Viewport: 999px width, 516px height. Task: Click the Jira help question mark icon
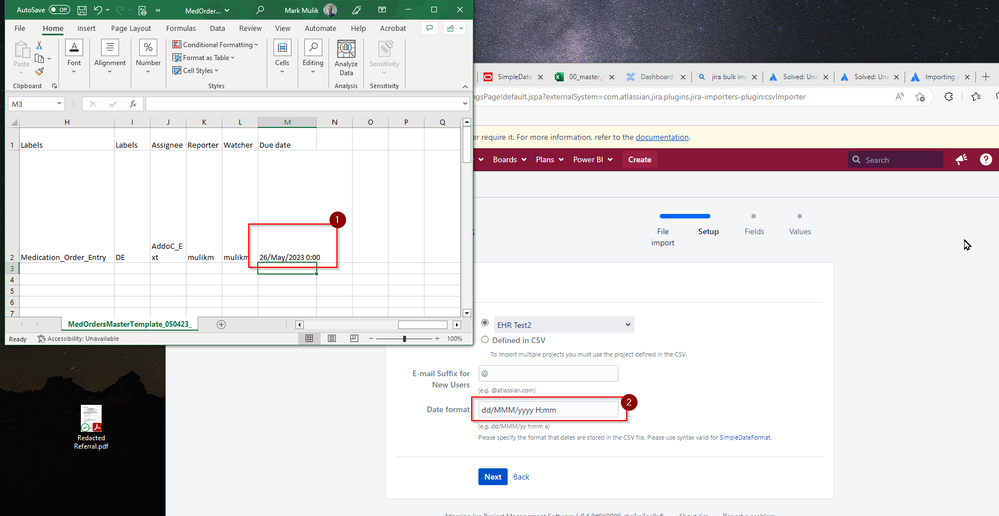coord(986,160)
